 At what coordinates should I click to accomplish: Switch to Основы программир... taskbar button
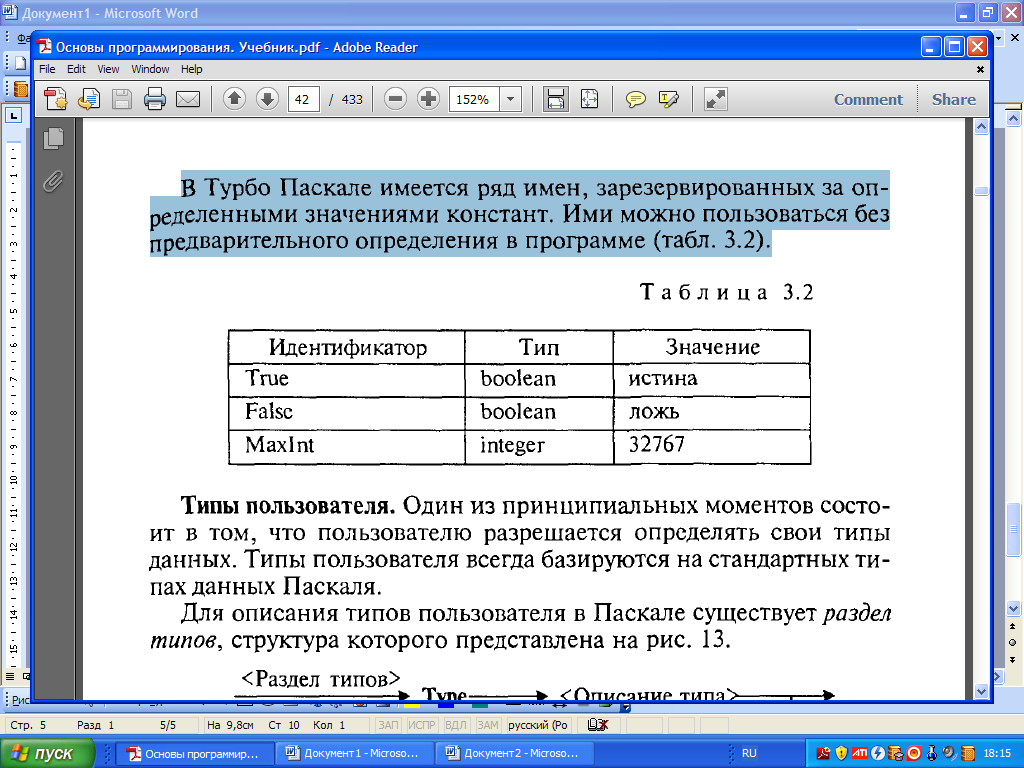[x=193, y=753]
